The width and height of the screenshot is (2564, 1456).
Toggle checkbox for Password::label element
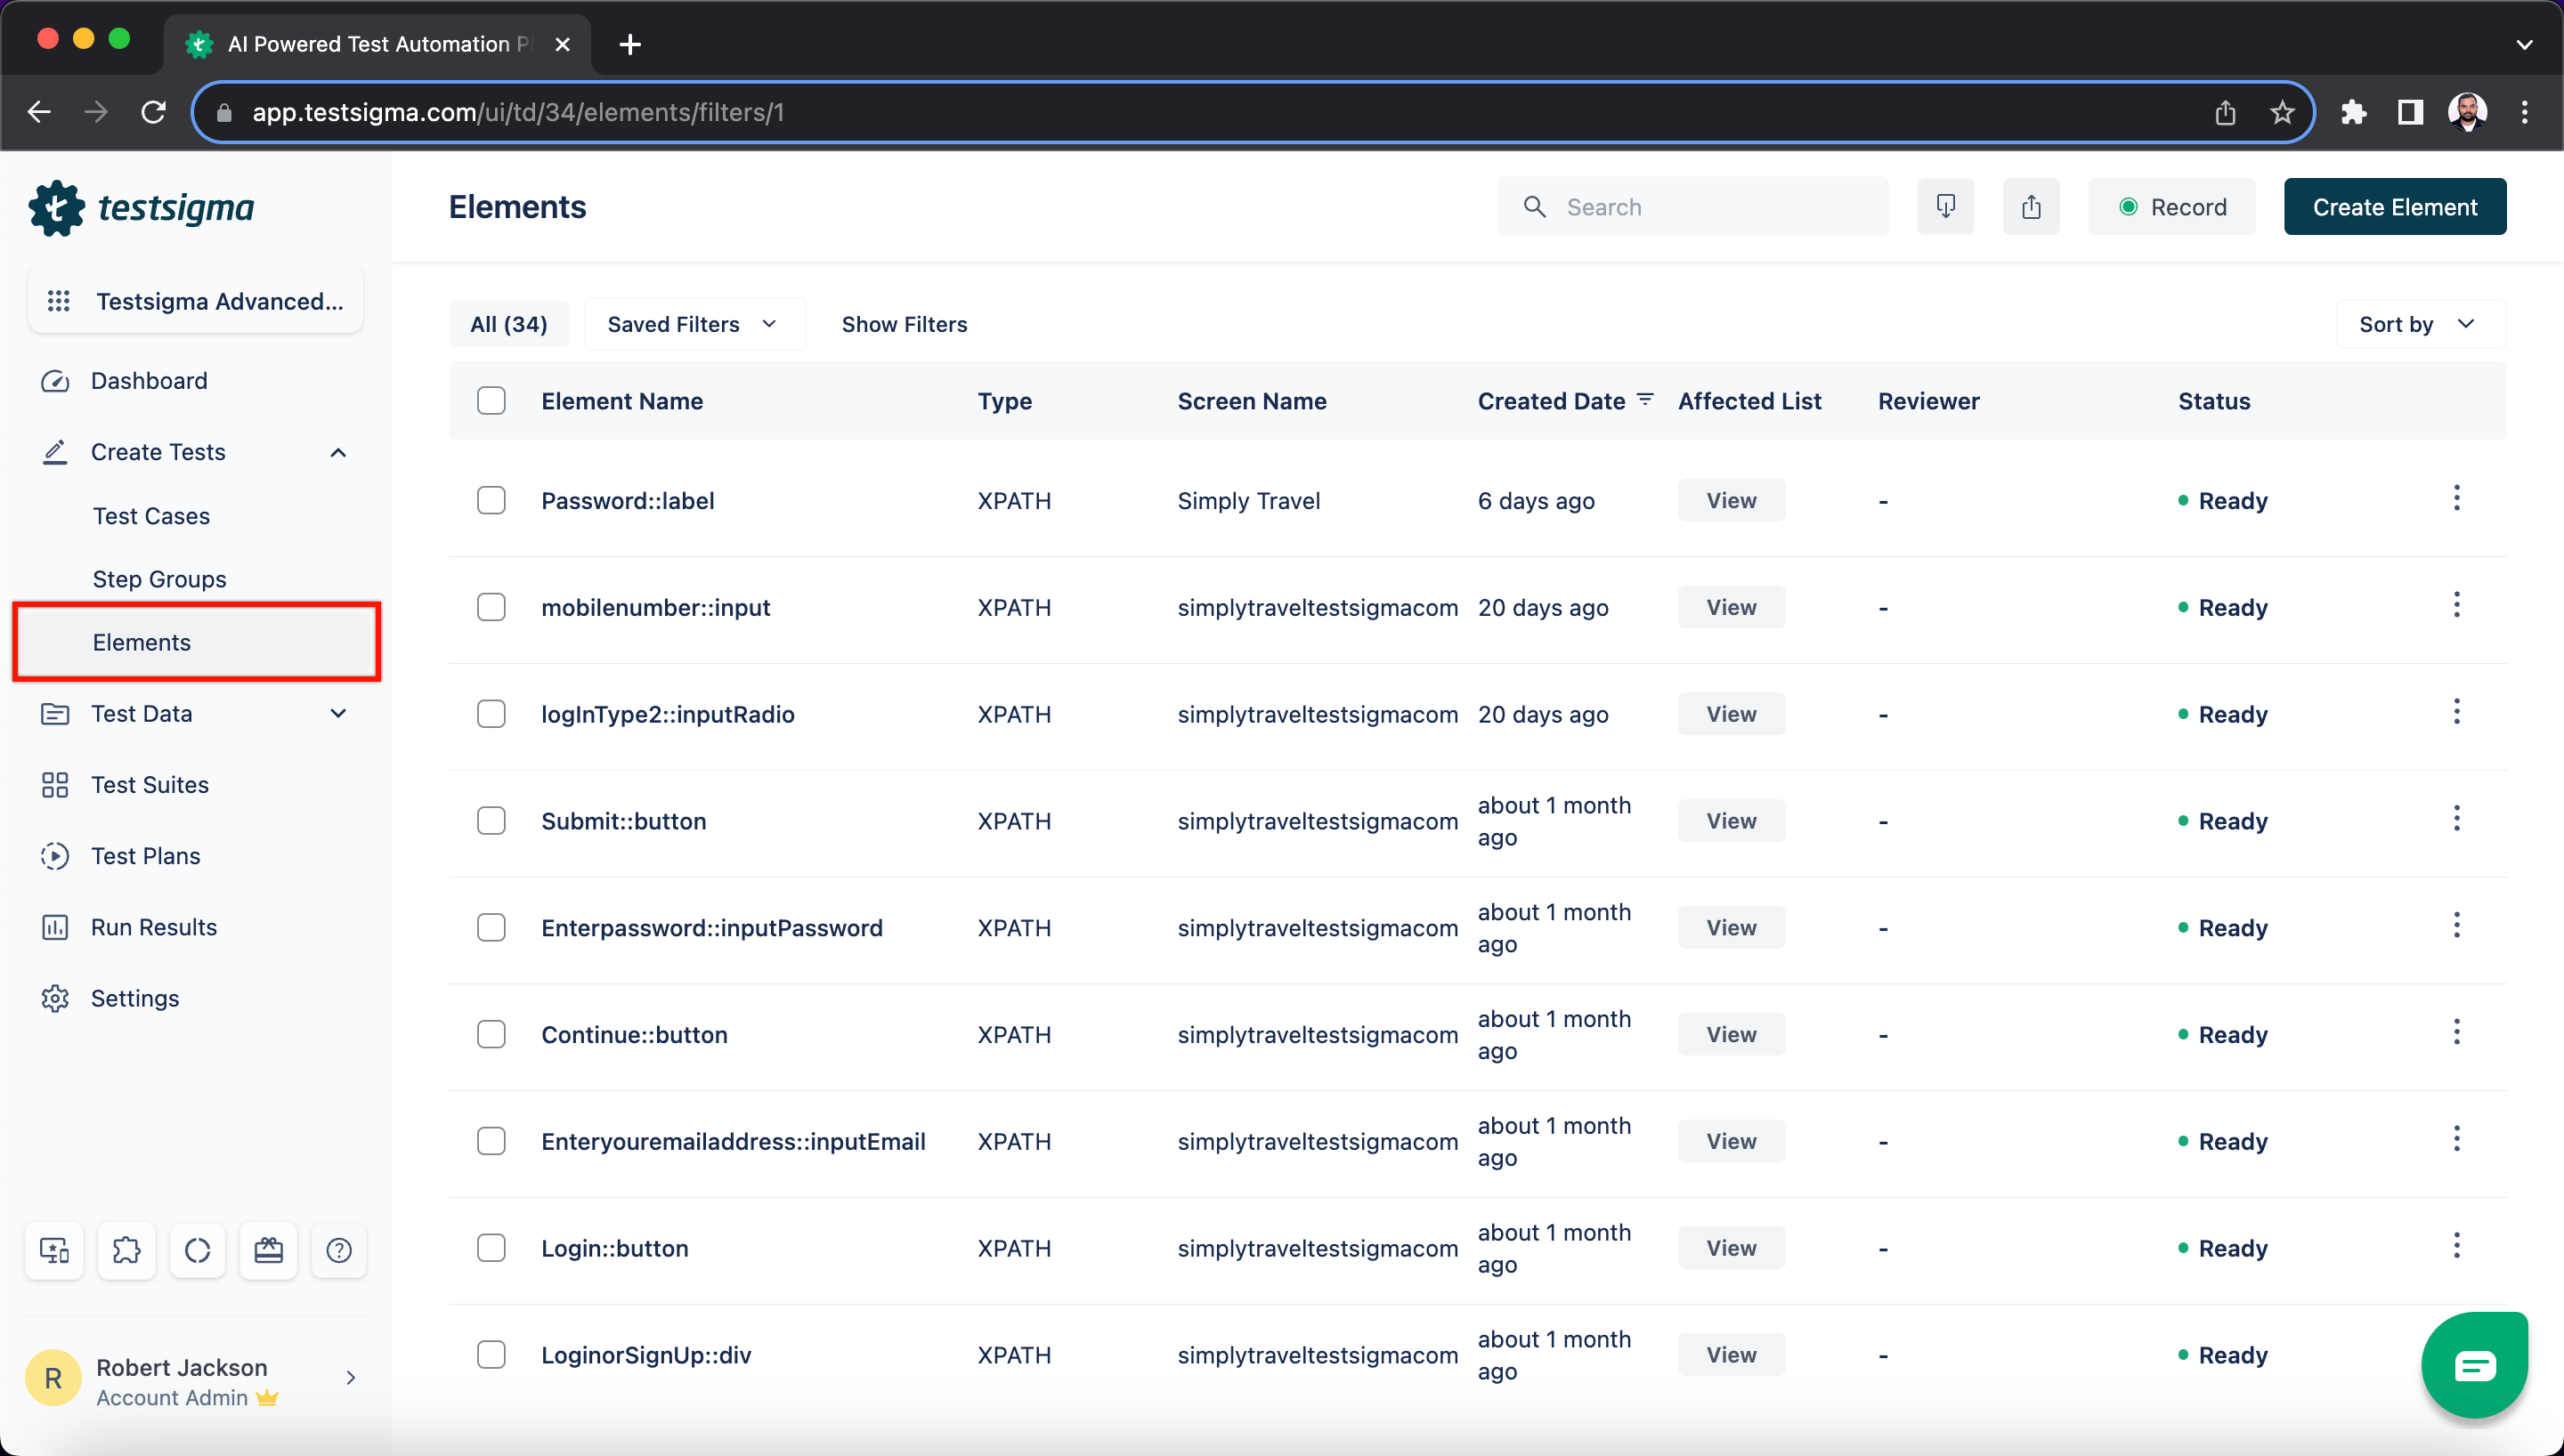coord(491,498)
